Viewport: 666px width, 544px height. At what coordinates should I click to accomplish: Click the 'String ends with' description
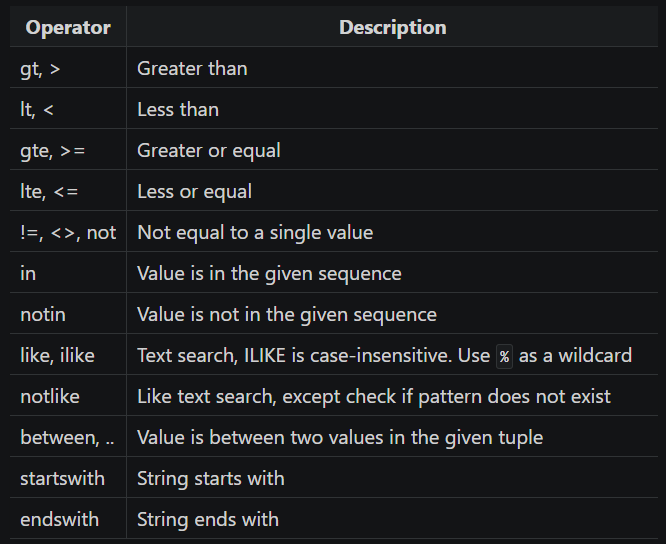(208, 520)
